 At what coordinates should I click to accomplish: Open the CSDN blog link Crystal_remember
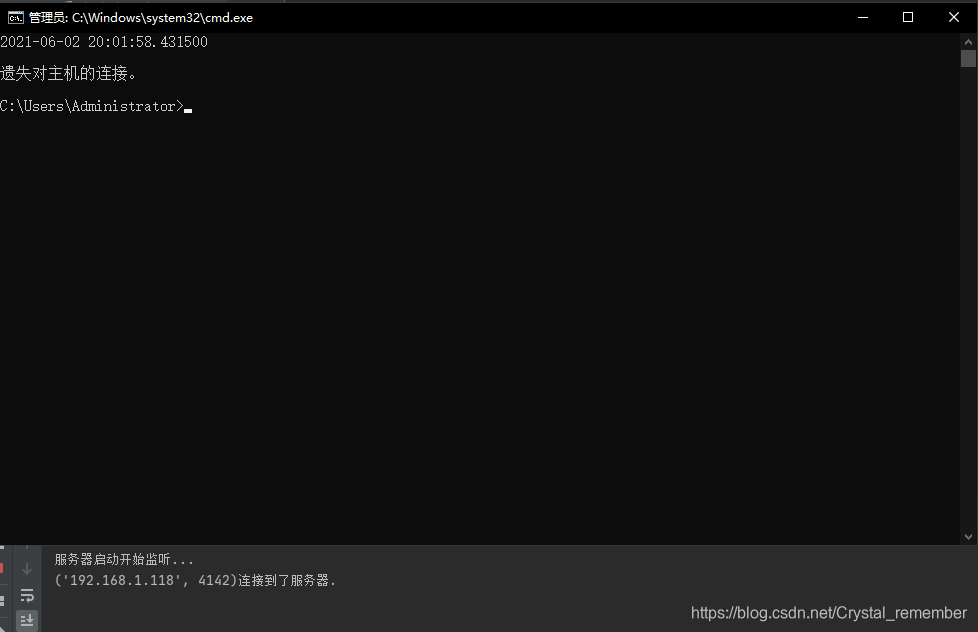828,613
